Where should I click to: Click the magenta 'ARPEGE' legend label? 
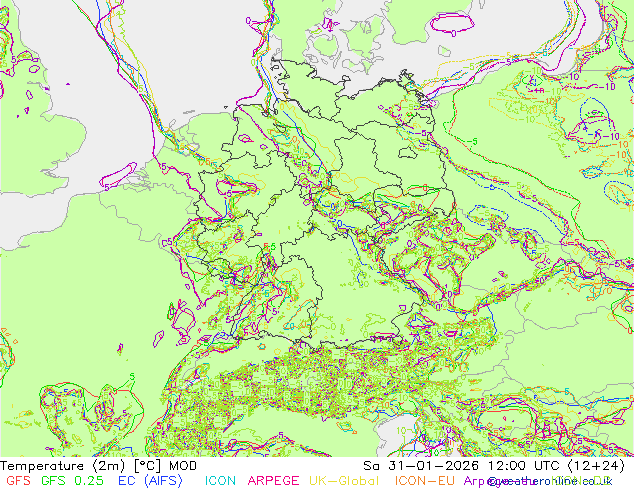(273, 481)
